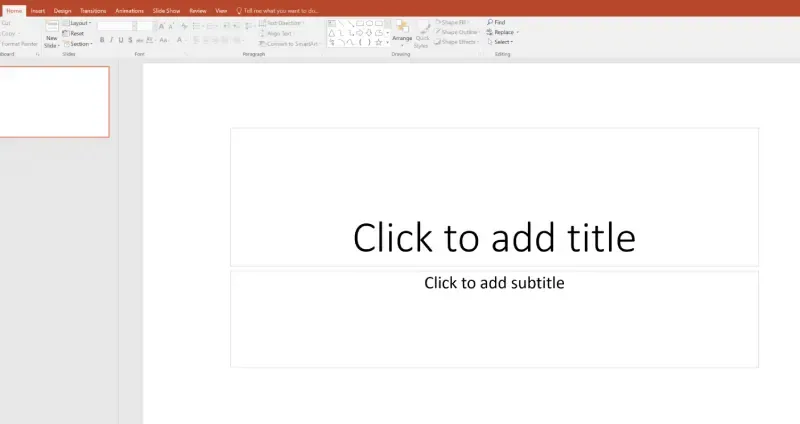This screenshot has height=424, width=800.
Task: Click the Reset slide button
Action: click(x=73, y=33)
